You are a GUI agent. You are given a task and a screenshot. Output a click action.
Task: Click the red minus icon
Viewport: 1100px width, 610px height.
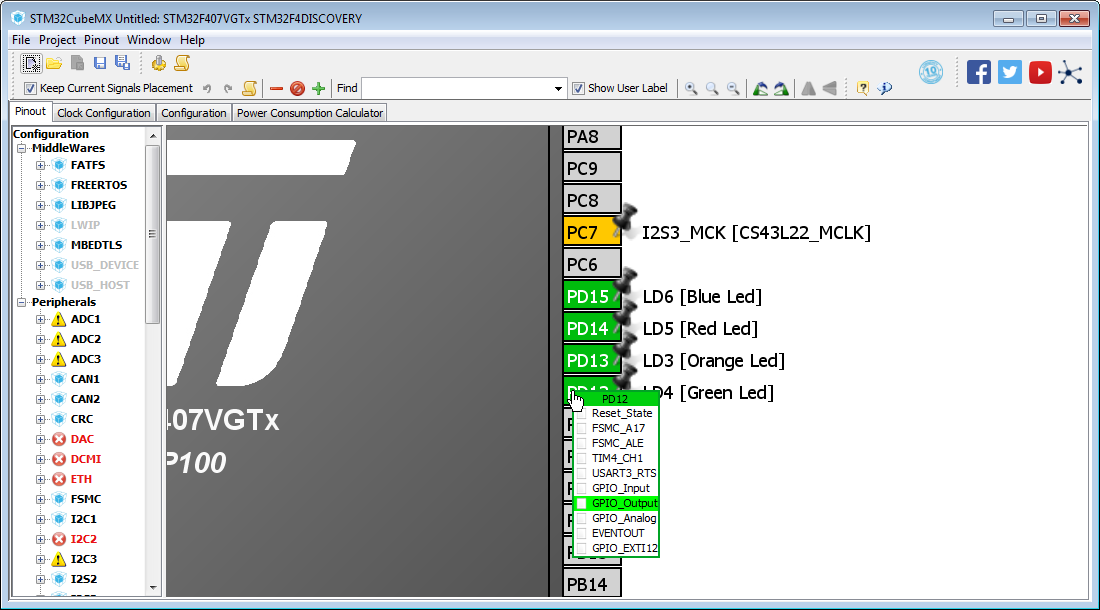point(276,88)
